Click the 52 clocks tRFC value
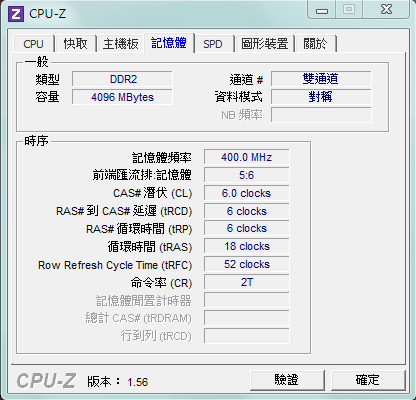Viewport: 416px width, 400px height. point(247,264)
